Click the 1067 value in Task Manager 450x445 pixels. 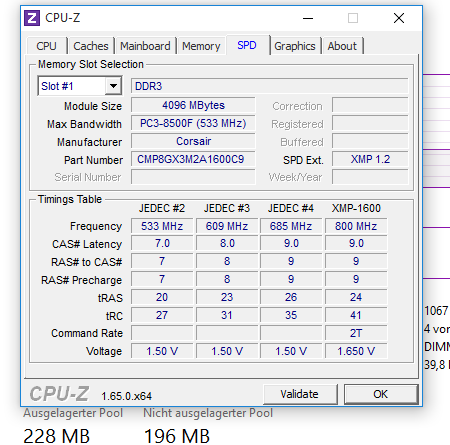point(436,311)
